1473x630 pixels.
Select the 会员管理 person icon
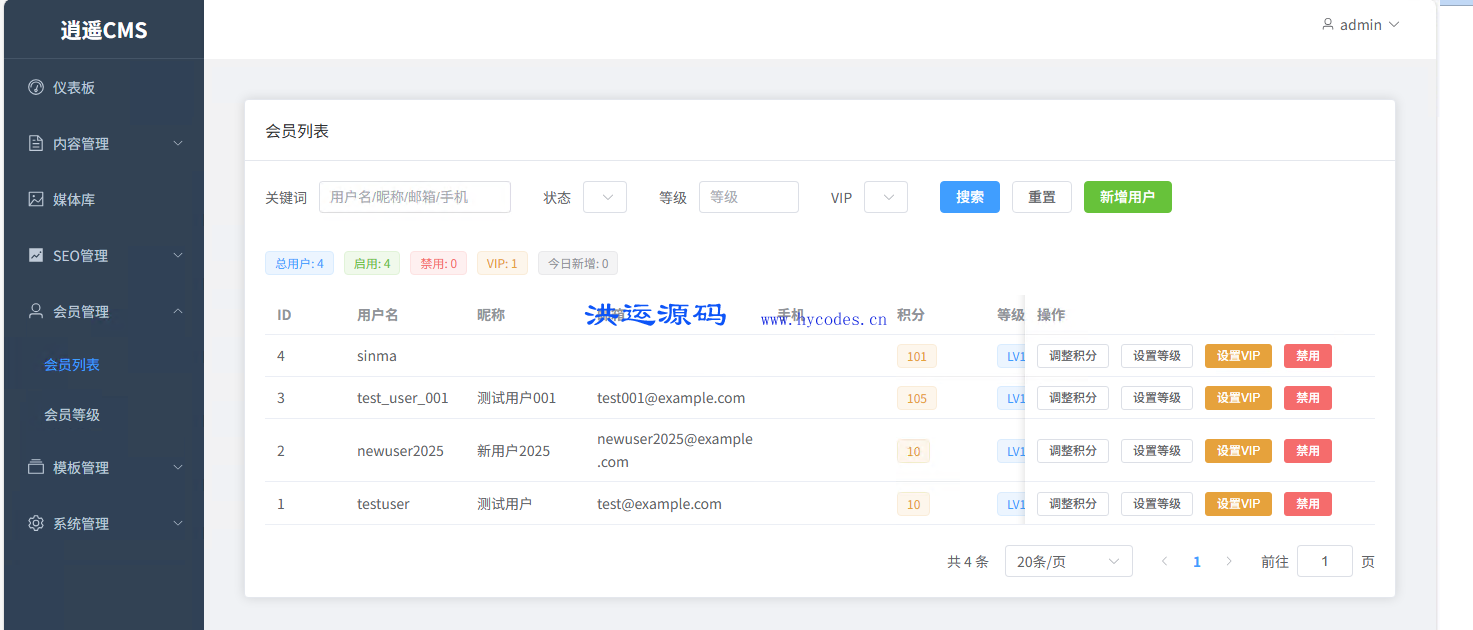pyautogui.click(x=38, y=311)
